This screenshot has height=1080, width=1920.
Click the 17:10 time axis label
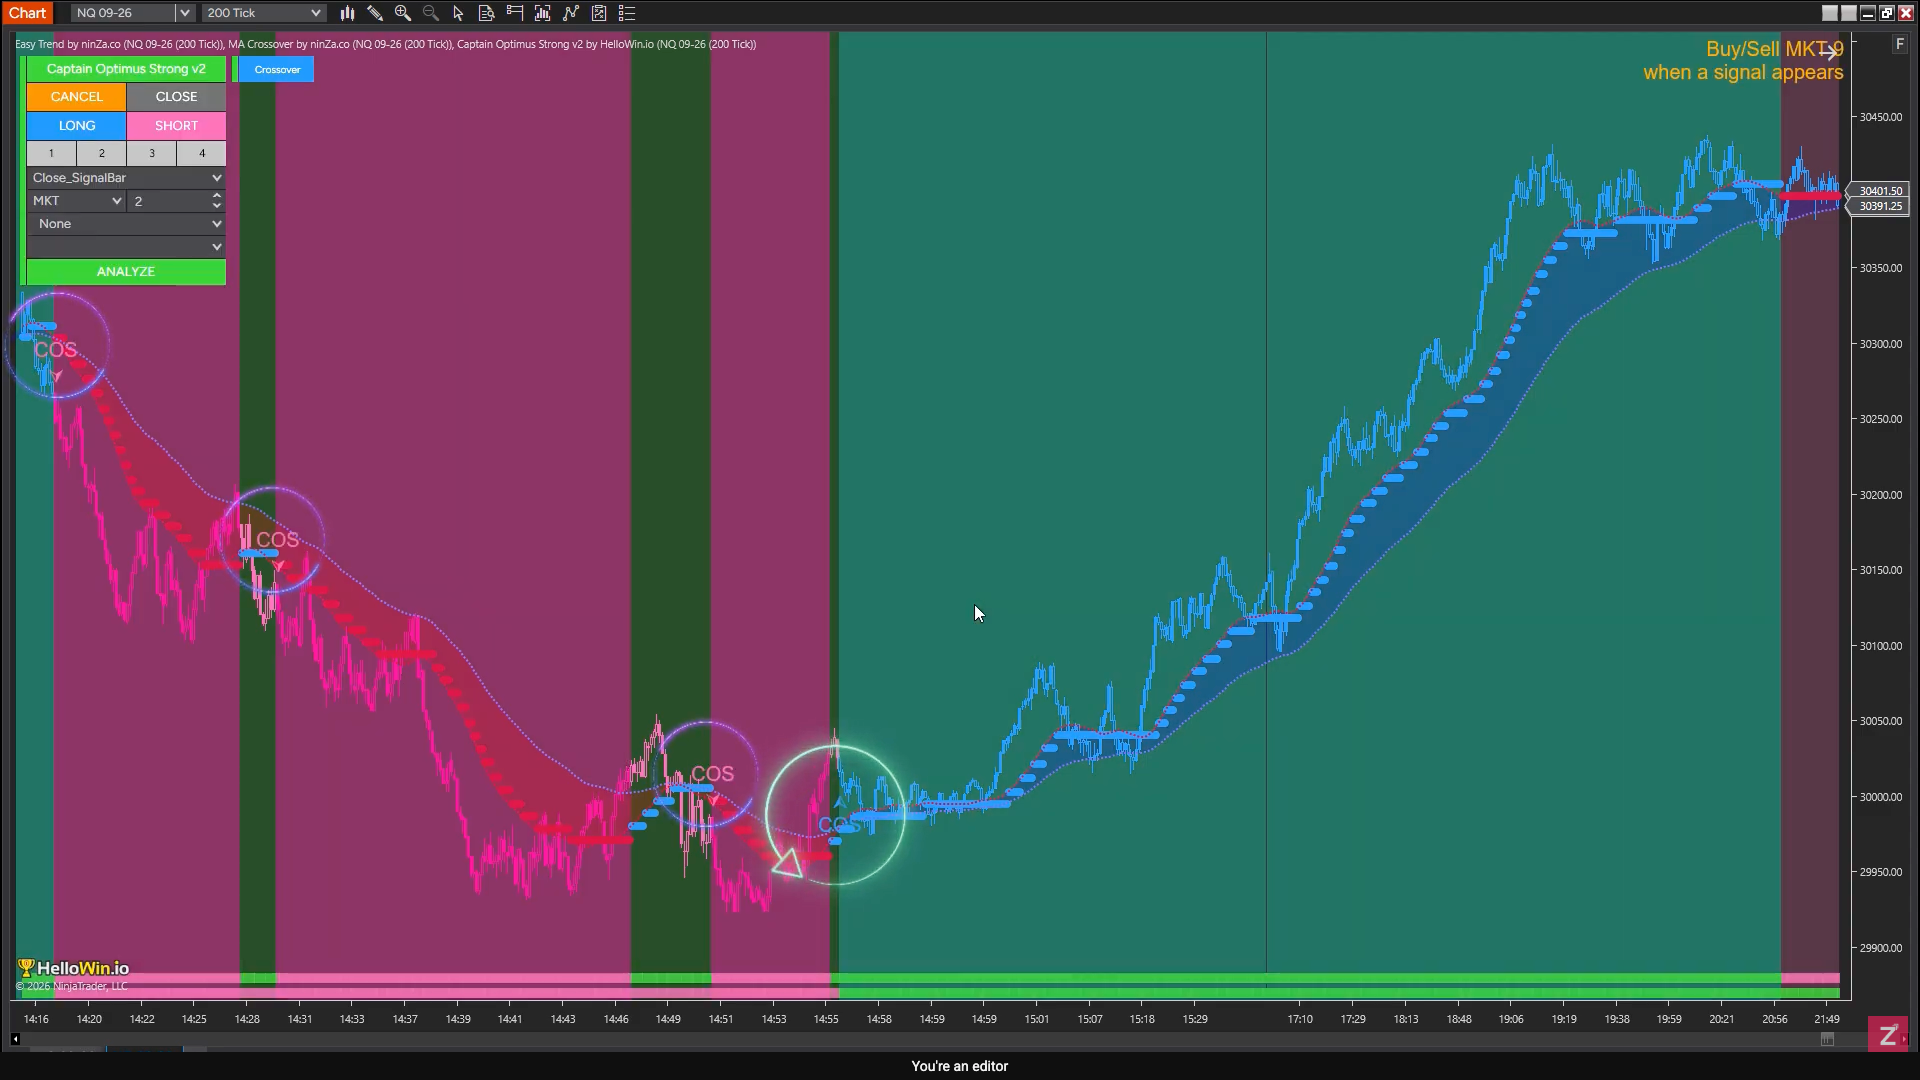pyautogui.click(x=1300, y=1019)
